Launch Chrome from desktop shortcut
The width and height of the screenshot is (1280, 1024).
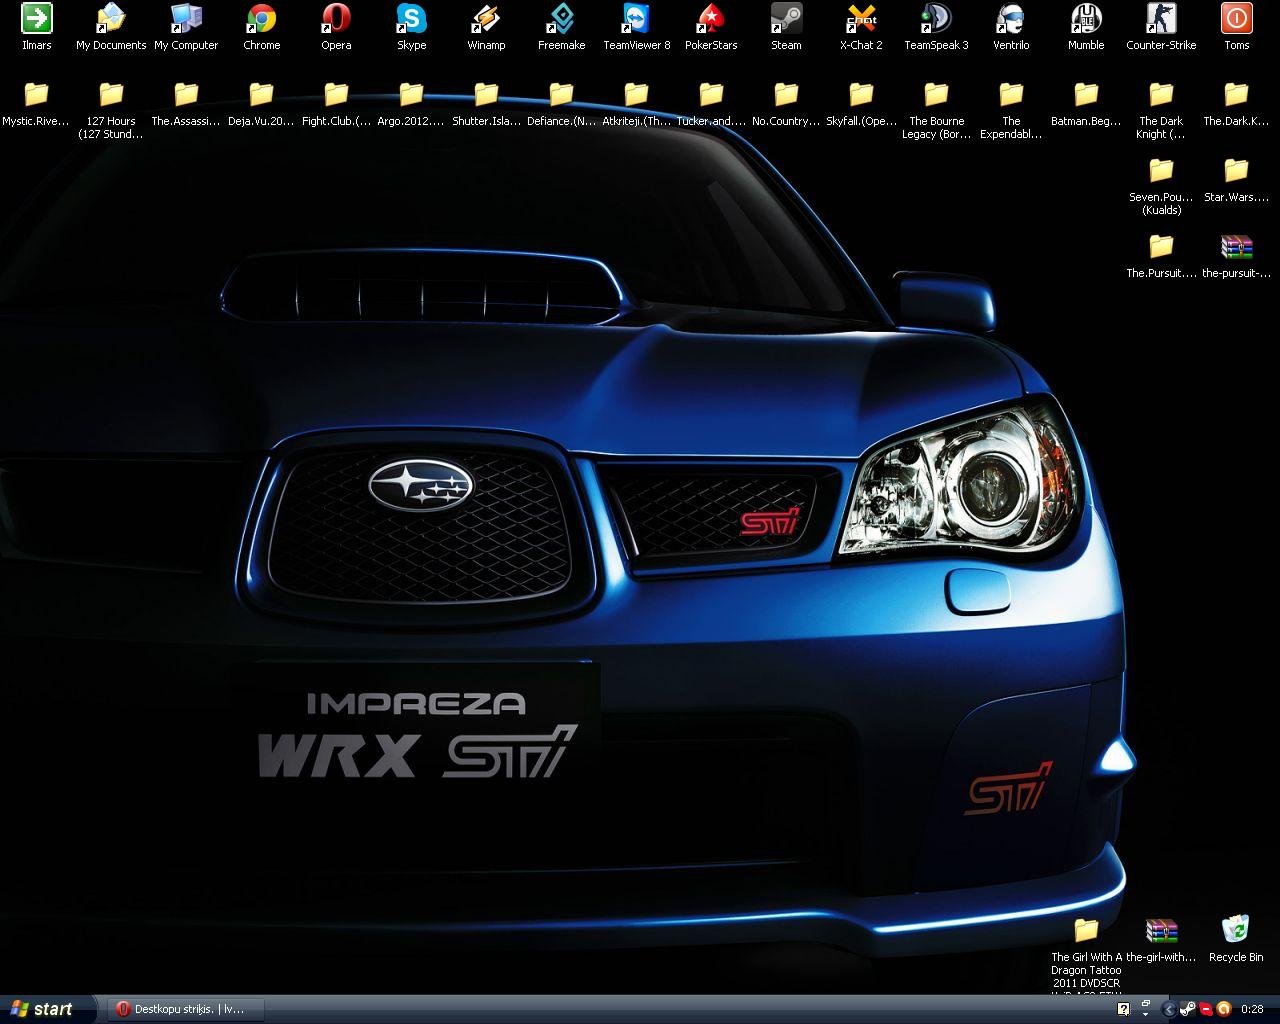pos(261,26)
